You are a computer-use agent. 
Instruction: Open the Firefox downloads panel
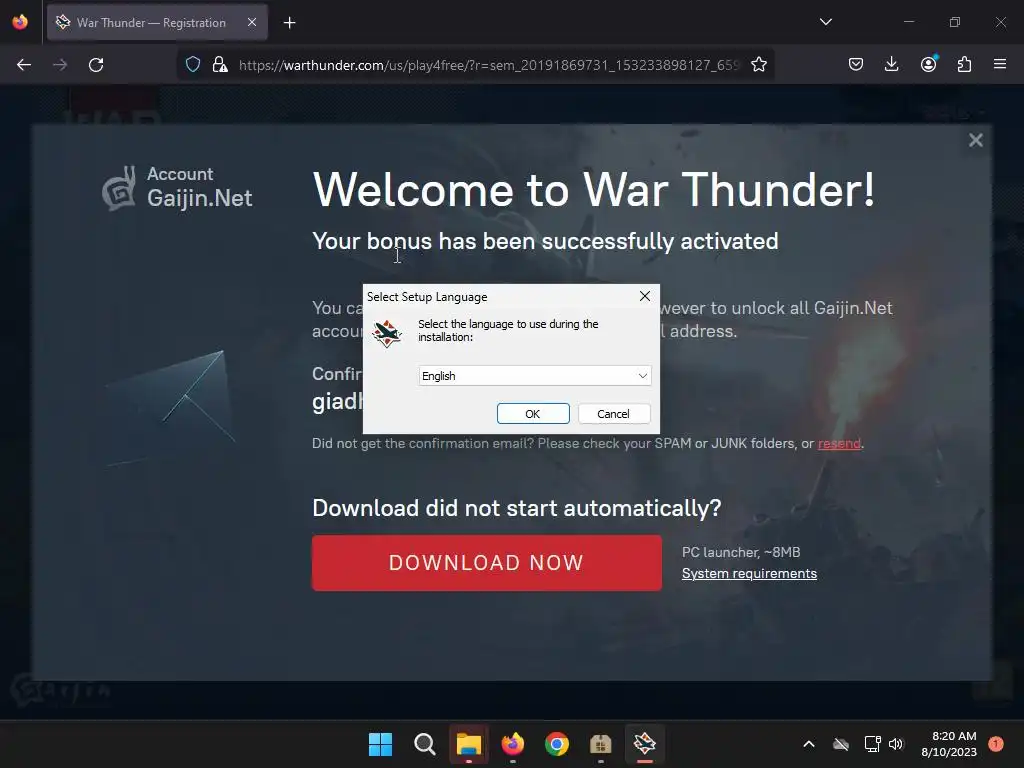coord(891,64)
